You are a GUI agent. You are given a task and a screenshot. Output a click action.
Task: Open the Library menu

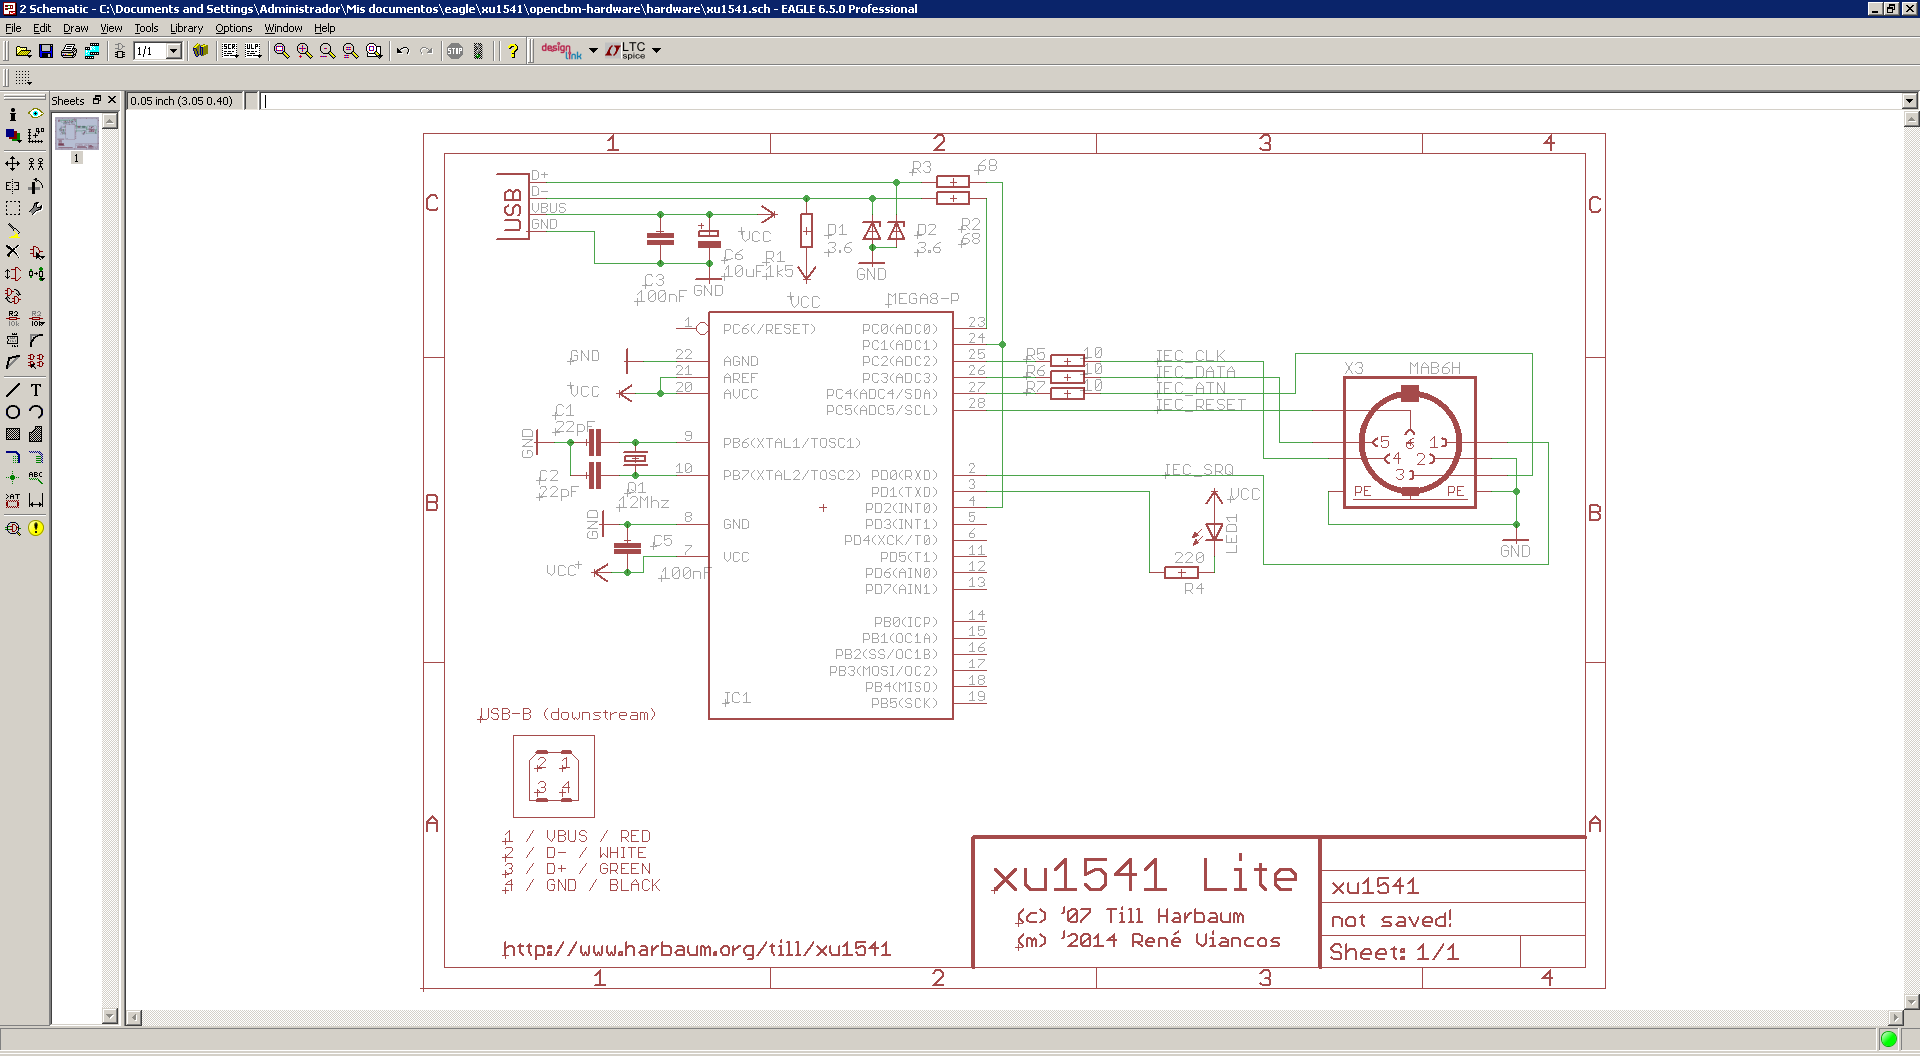point(186,28)
